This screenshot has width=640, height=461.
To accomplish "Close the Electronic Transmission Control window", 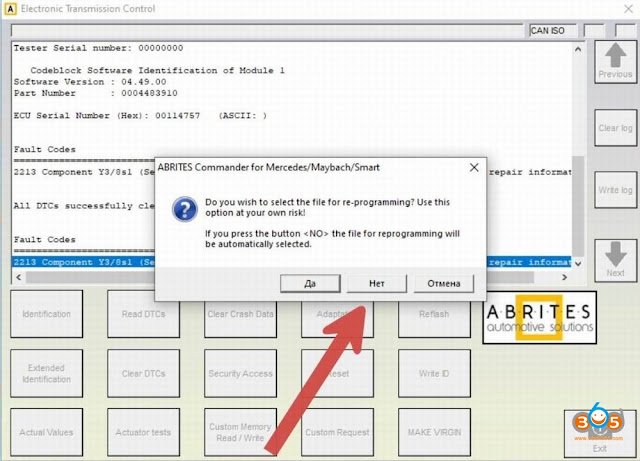I will [x=629, y=9].
